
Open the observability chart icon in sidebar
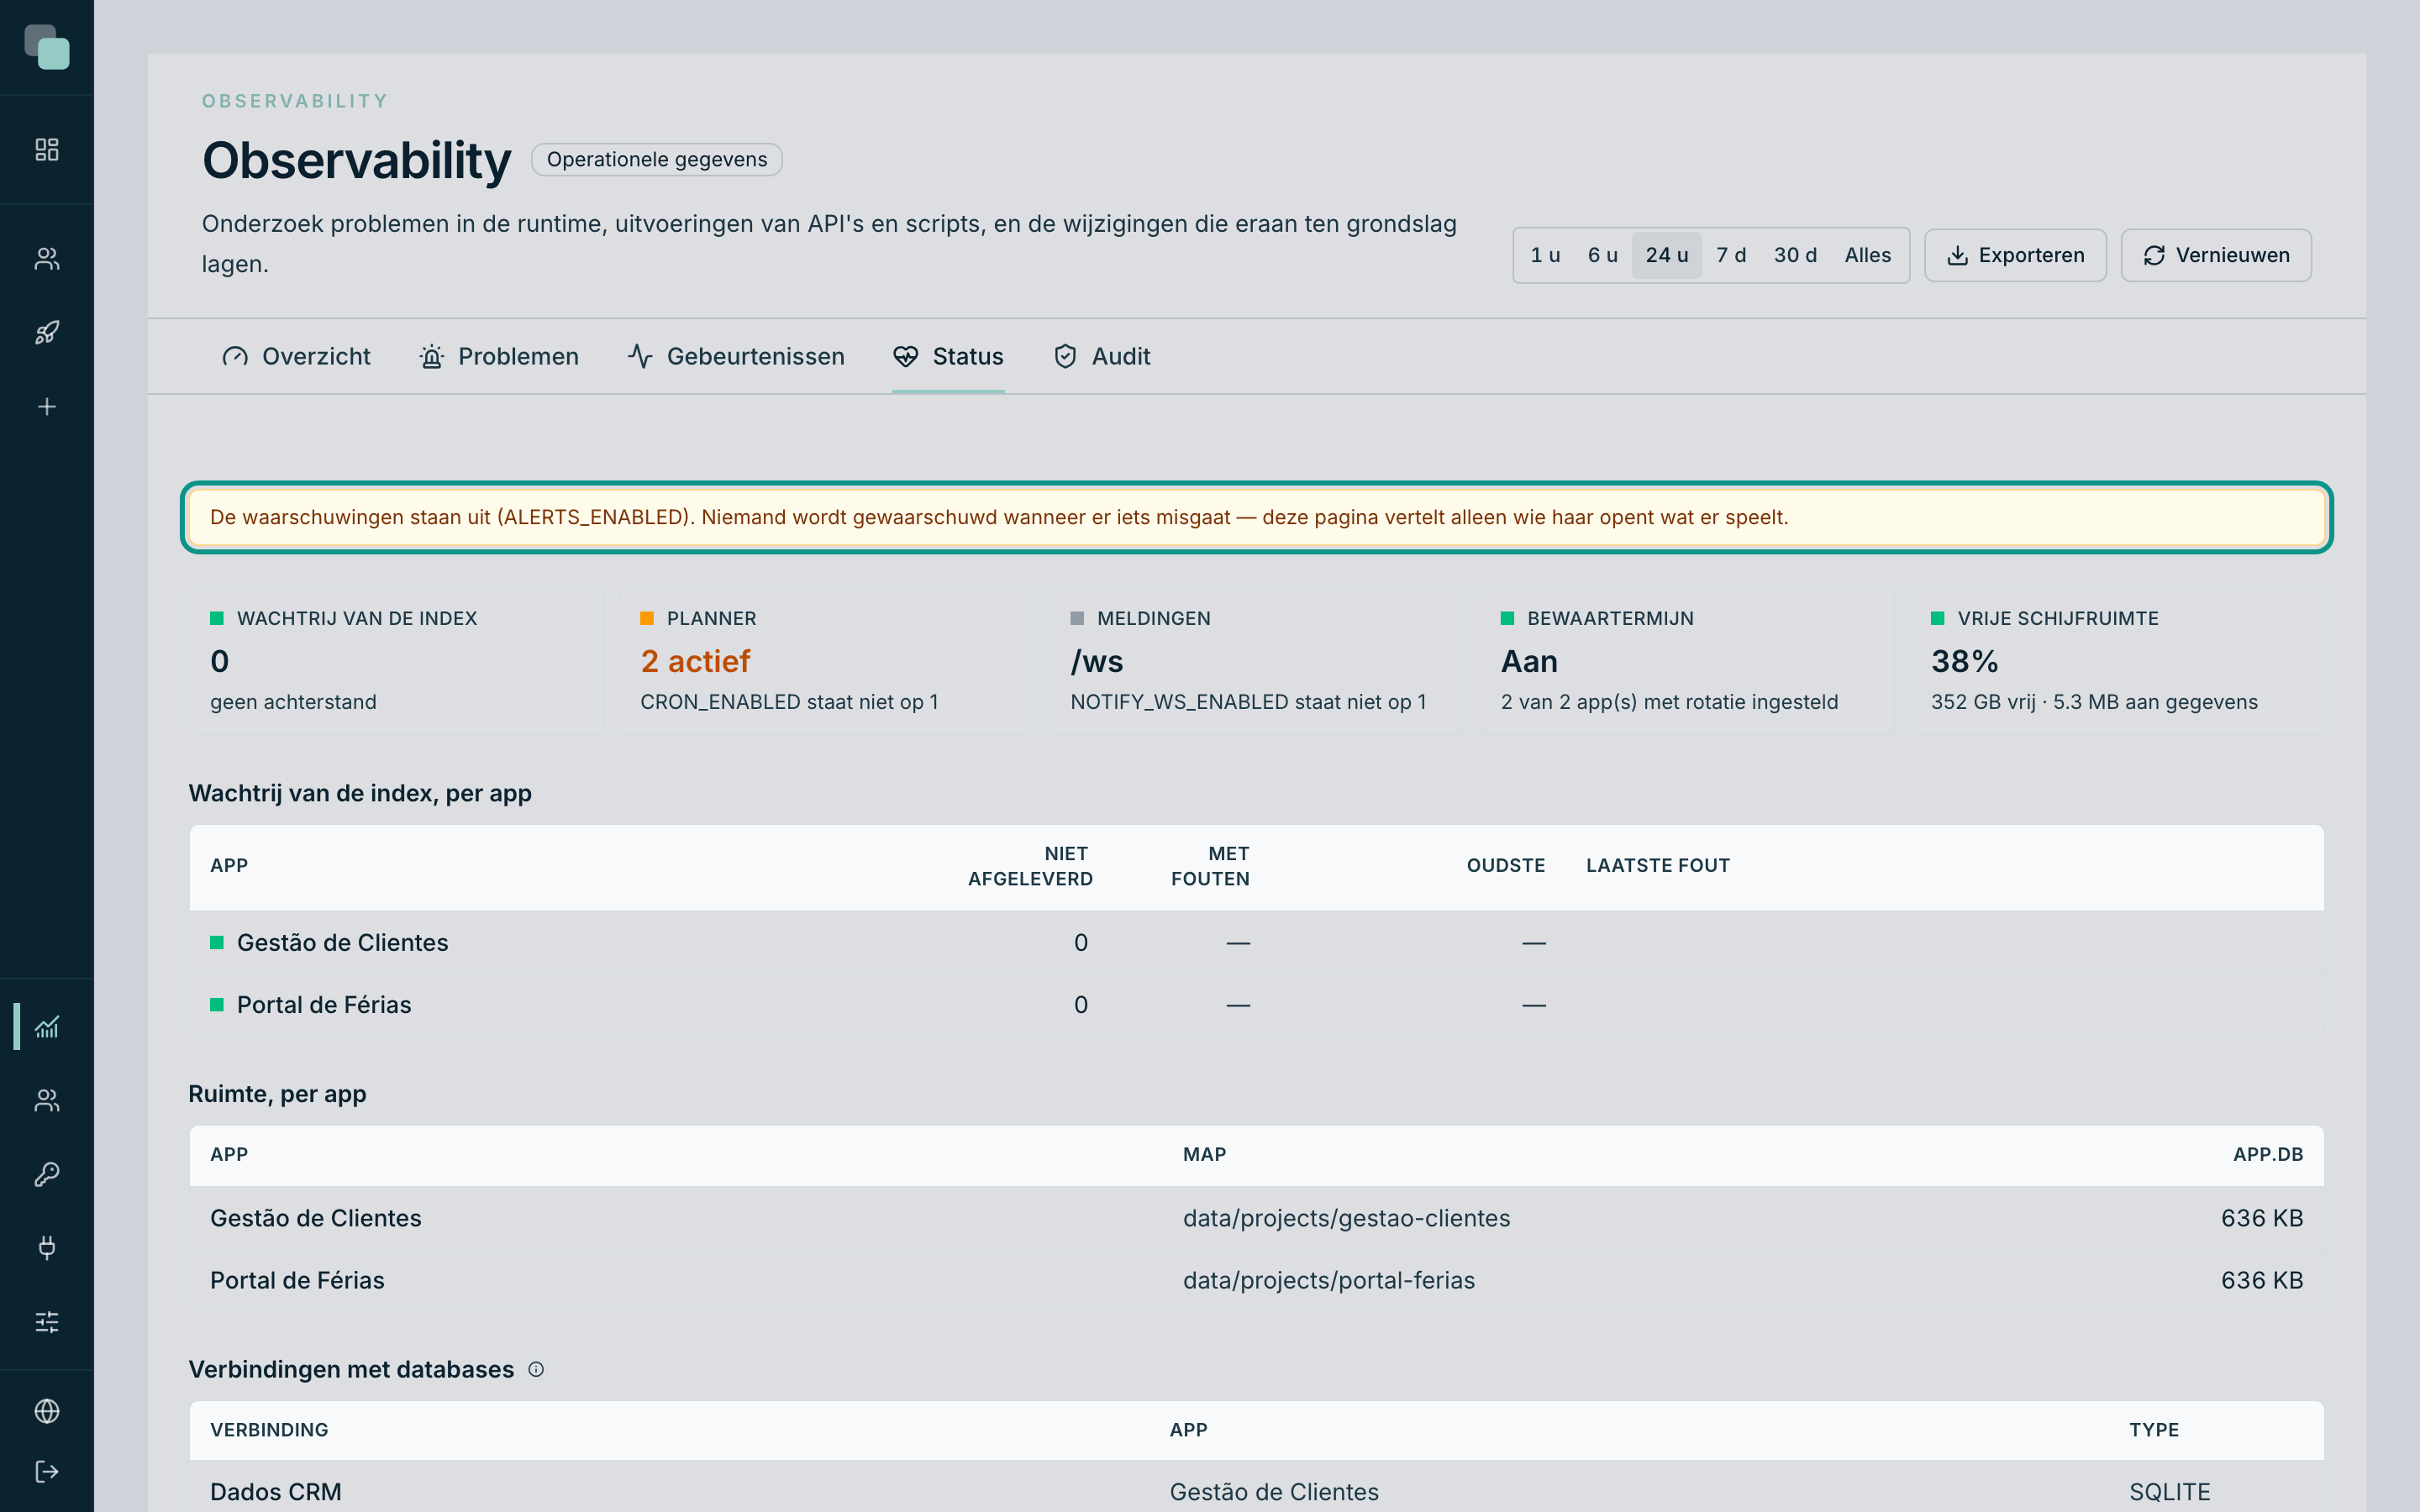[47, 1026]
